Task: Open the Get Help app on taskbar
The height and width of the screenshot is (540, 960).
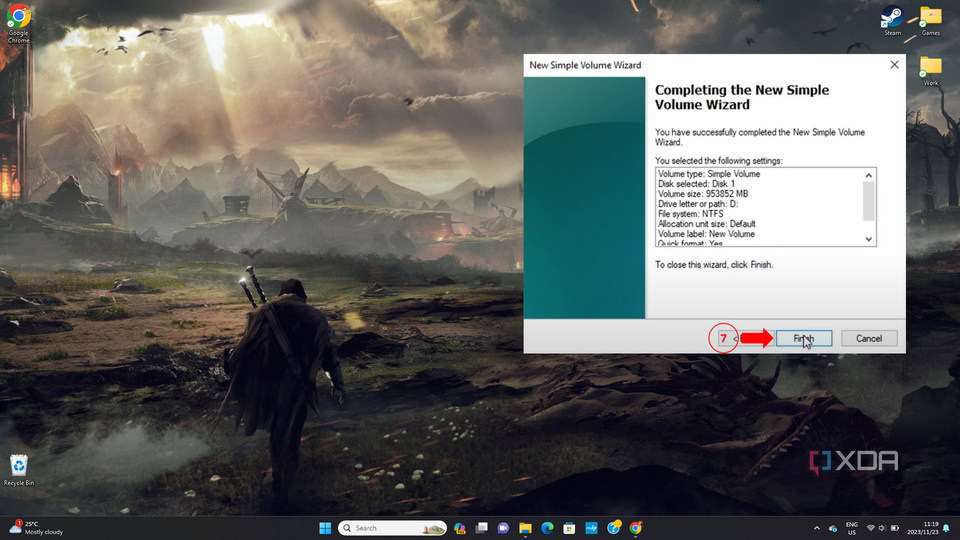Action: click(613, 528)
